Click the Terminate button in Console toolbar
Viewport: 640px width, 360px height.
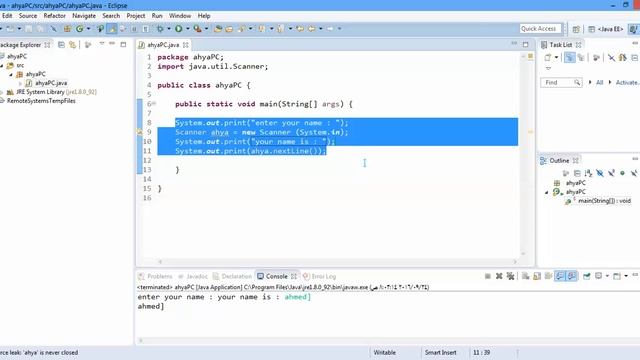point(487,276)
